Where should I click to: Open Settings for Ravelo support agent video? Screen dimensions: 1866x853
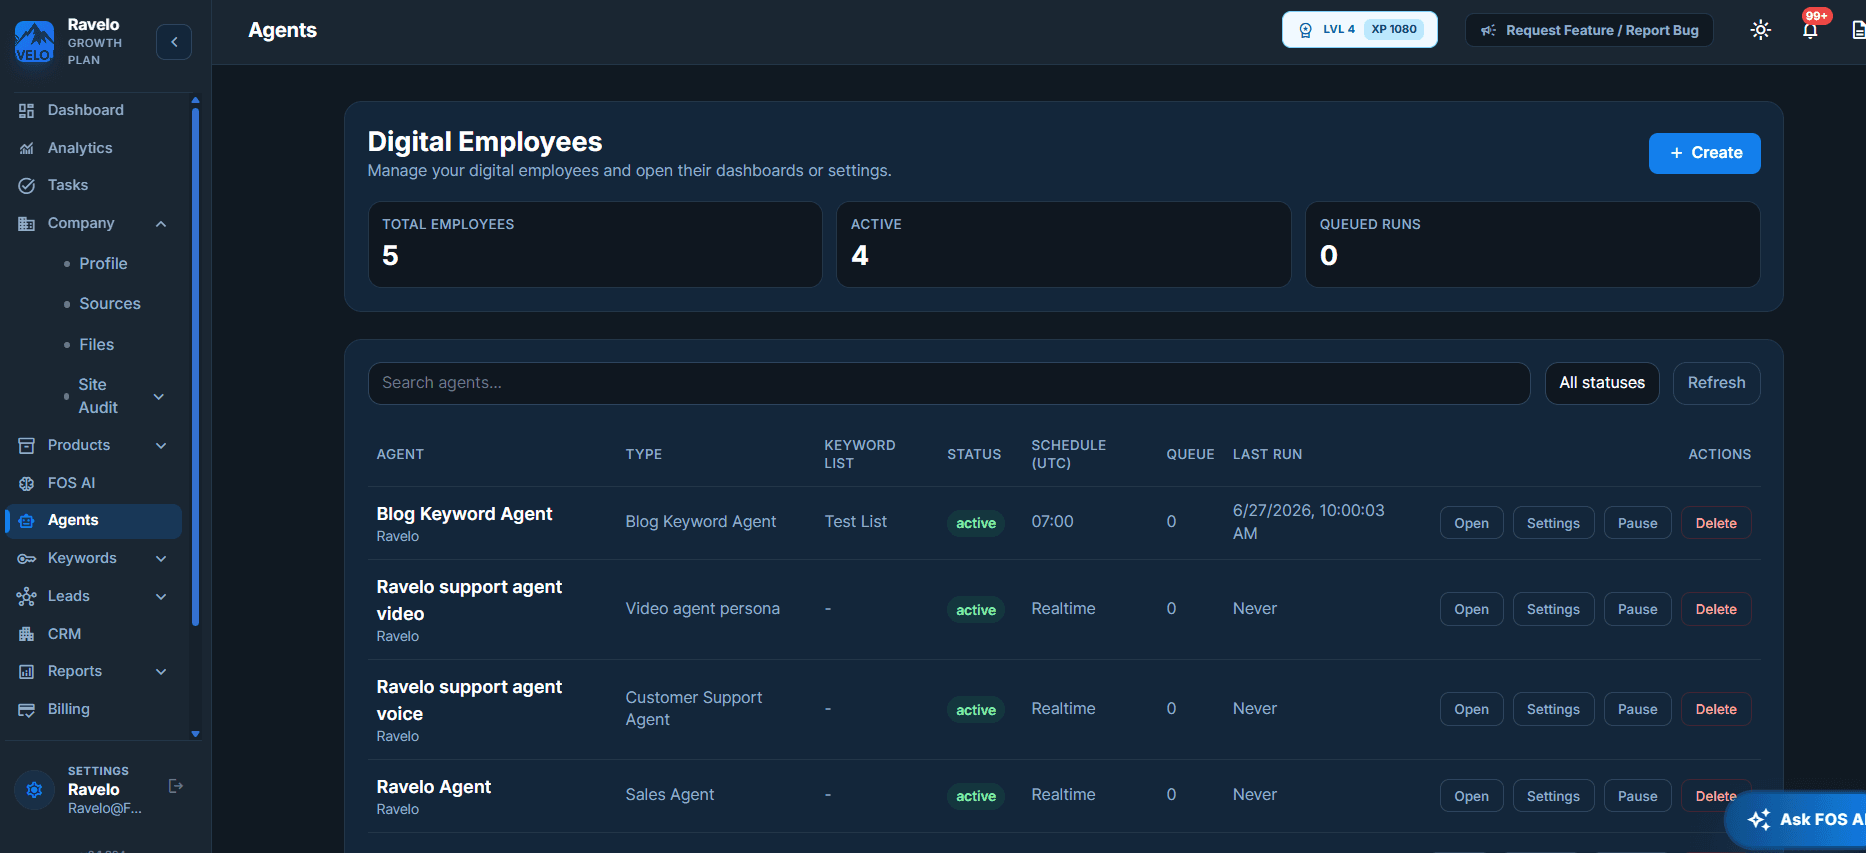pyautogui.click(x=1554, y=609)
